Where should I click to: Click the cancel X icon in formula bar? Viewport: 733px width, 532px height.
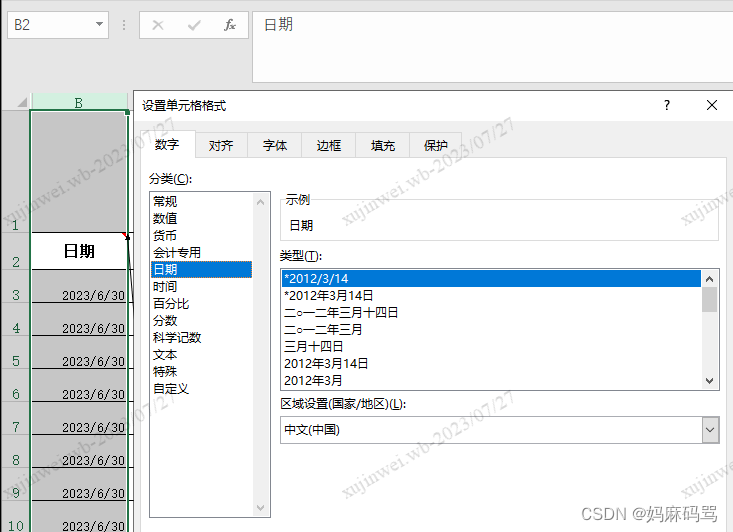pos(158,25)
